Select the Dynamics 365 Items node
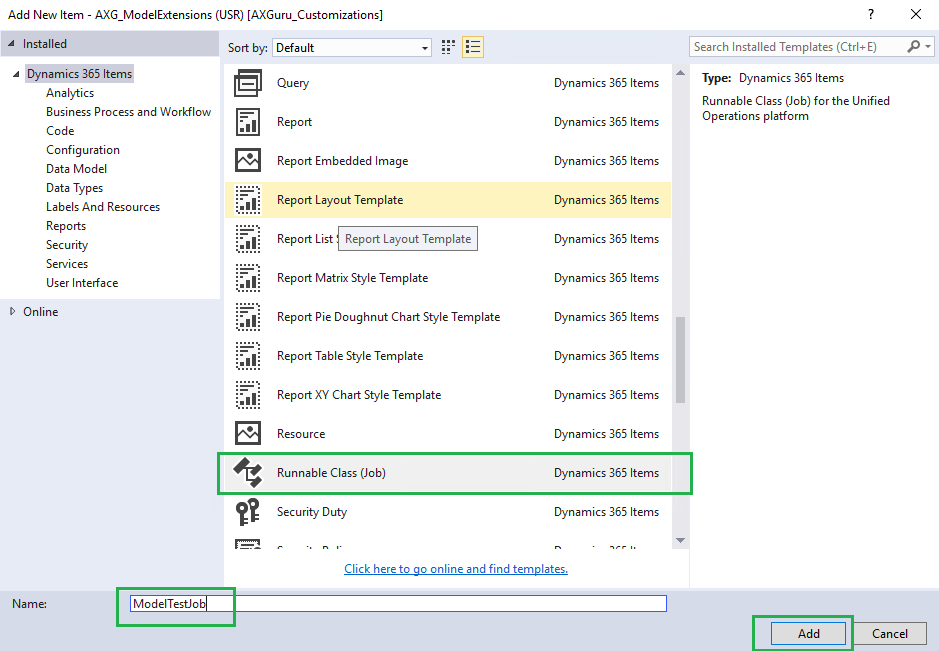This screenshot has height=651, width=939. [79, 74]
